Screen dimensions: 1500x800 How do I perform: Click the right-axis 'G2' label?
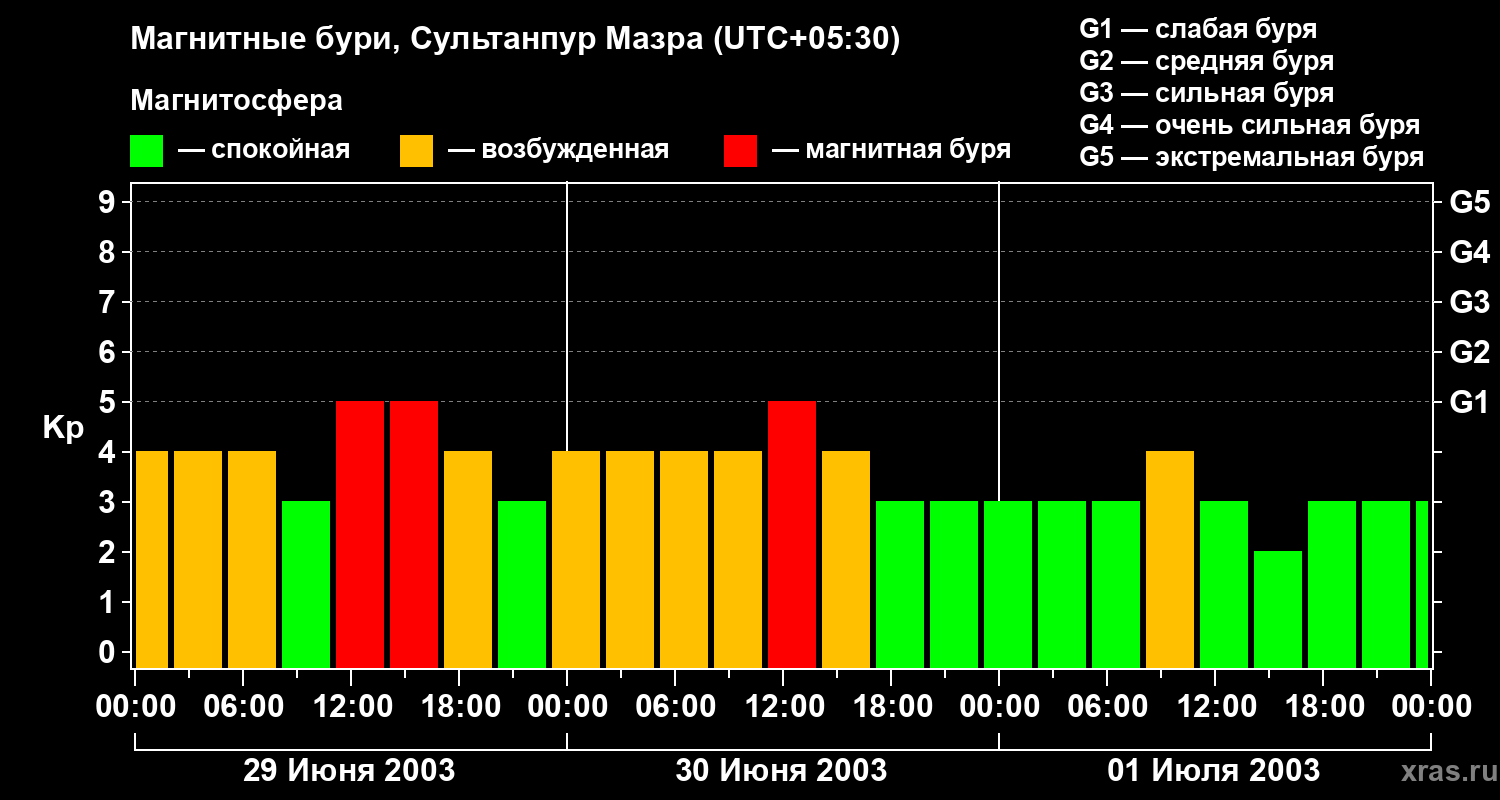1469,353
